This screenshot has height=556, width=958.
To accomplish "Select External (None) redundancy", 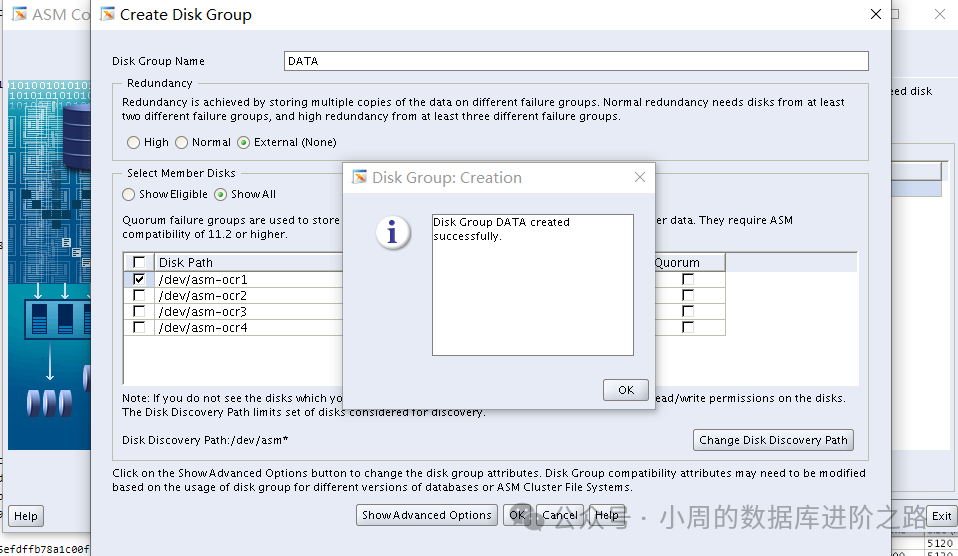I will point(243,143).
